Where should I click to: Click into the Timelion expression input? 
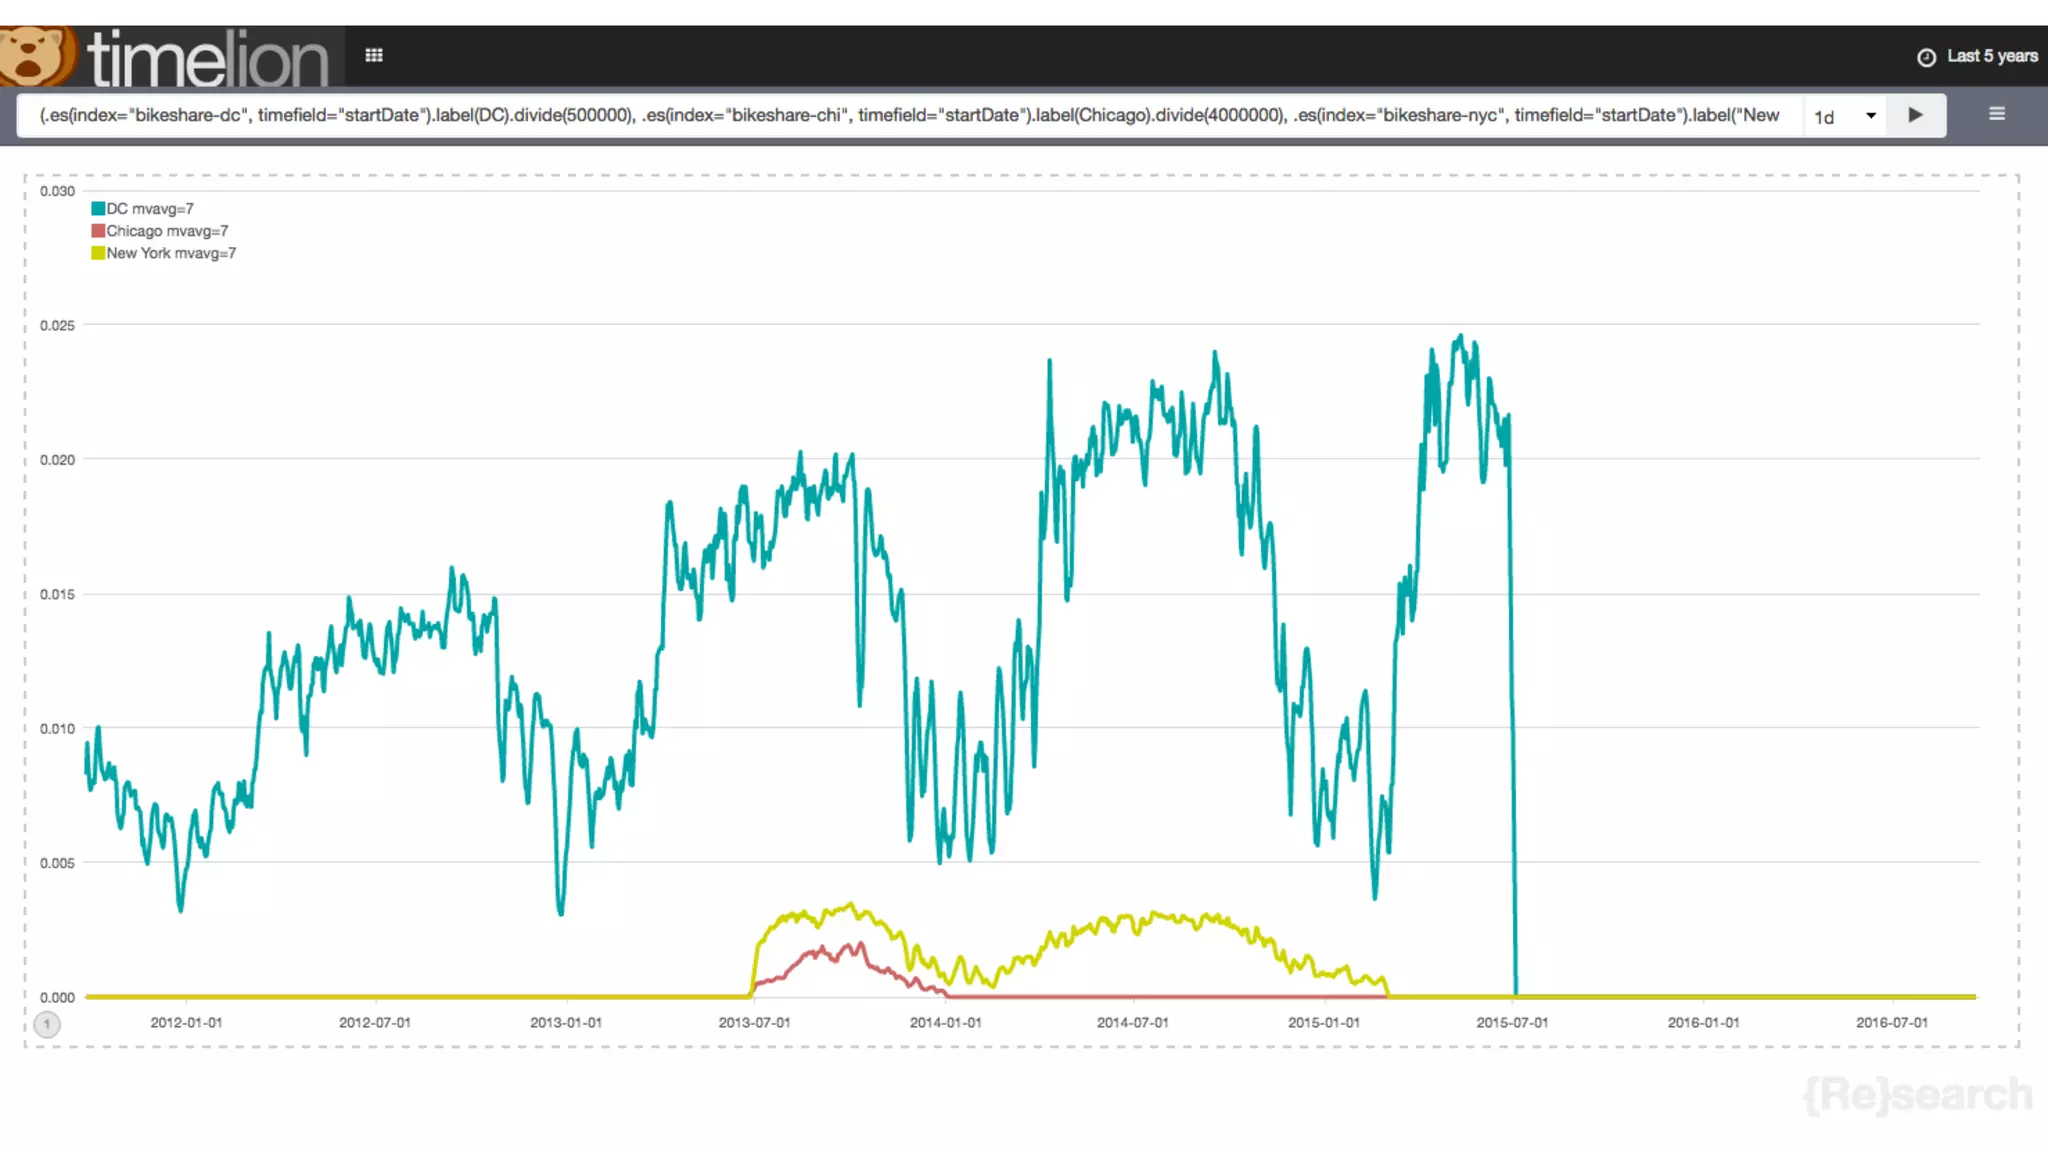tap(900, 115)
